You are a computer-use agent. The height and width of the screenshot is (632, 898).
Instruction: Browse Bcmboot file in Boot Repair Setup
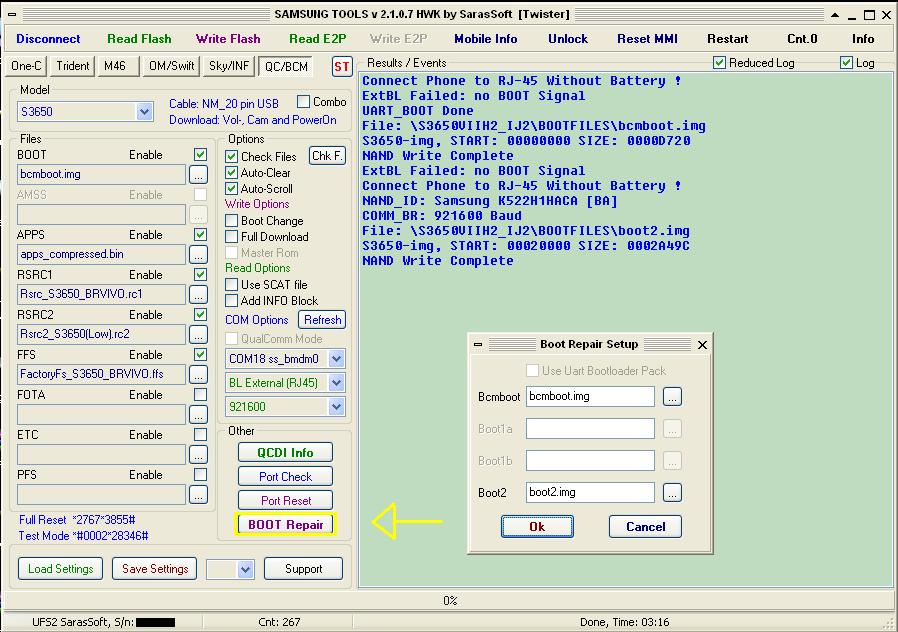672,396
